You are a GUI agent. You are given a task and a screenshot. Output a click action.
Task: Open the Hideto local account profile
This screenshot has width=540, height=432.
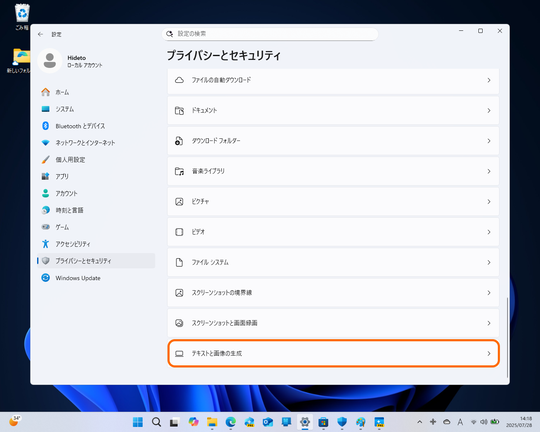point(71,61)
